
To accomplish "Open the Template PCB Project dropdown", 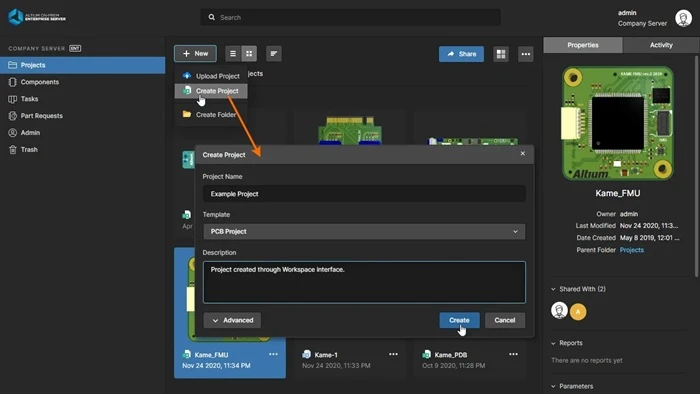I will pyautogui.click(x=364, y=232).
